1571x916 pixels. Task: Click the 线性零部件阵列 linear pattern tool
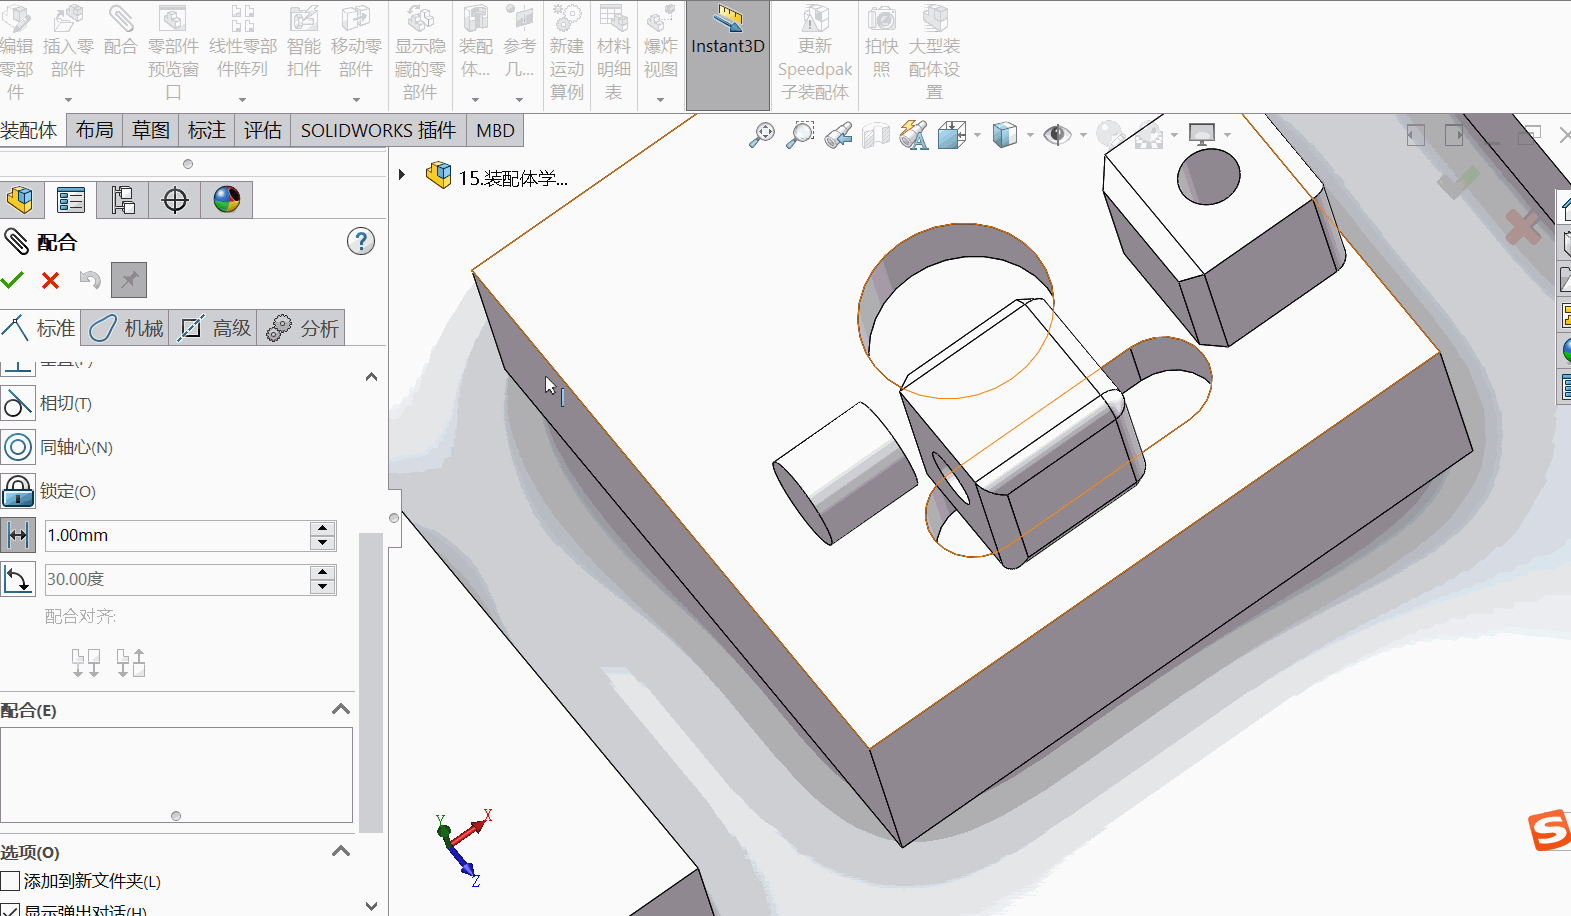pyautogui.click(x=242, y=42)
